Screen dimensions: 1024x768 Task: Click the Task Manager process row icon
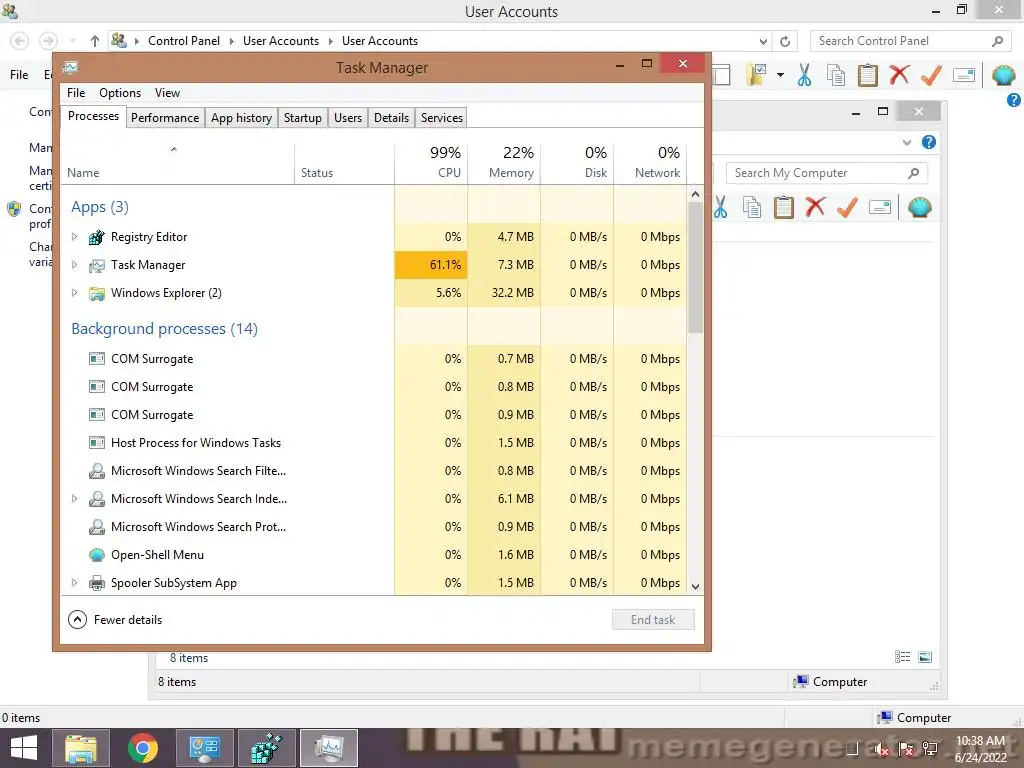(x=97, y=265)
